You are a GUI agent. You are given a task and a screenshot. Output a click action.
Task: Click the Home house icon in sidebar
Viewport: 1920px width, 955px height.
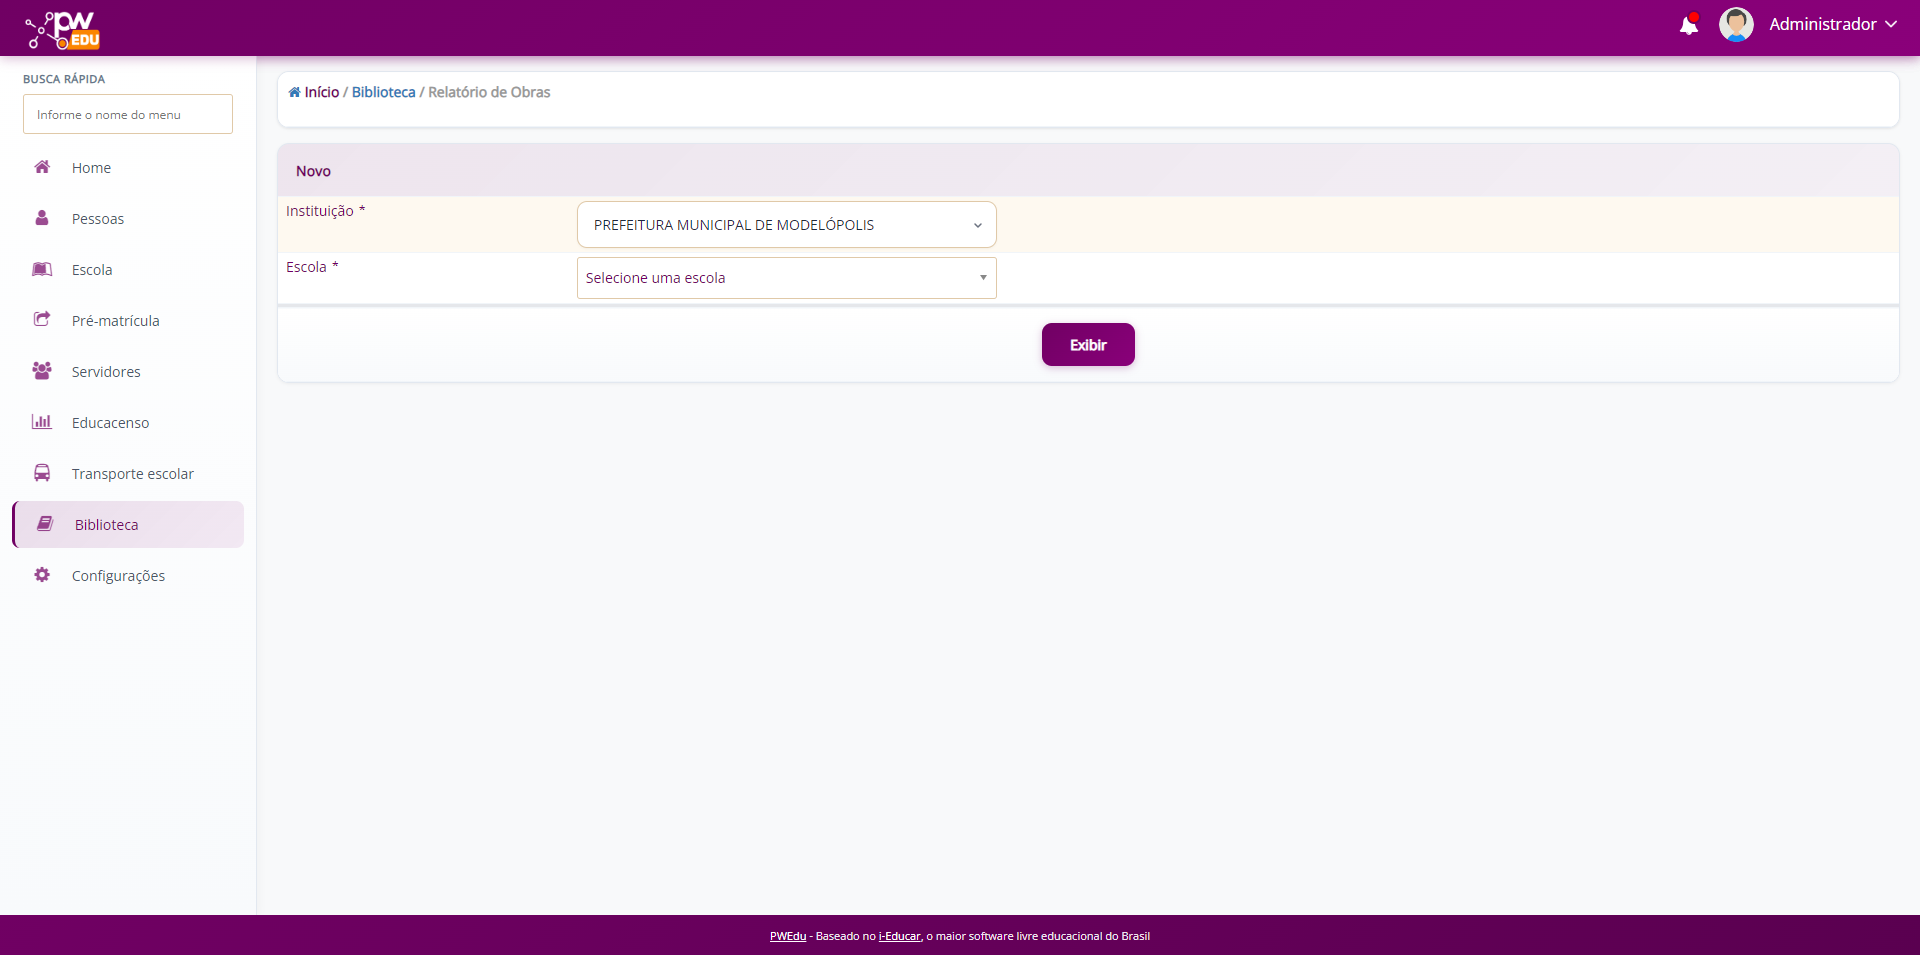pos(42,167)
